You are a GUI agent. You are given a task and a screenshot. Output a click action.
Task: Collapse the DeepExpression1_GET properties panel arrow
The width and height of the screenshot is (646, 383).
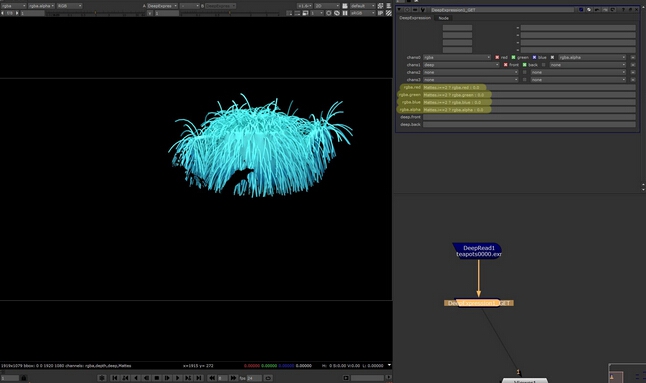pyautogui.click(x=399, y=9)
